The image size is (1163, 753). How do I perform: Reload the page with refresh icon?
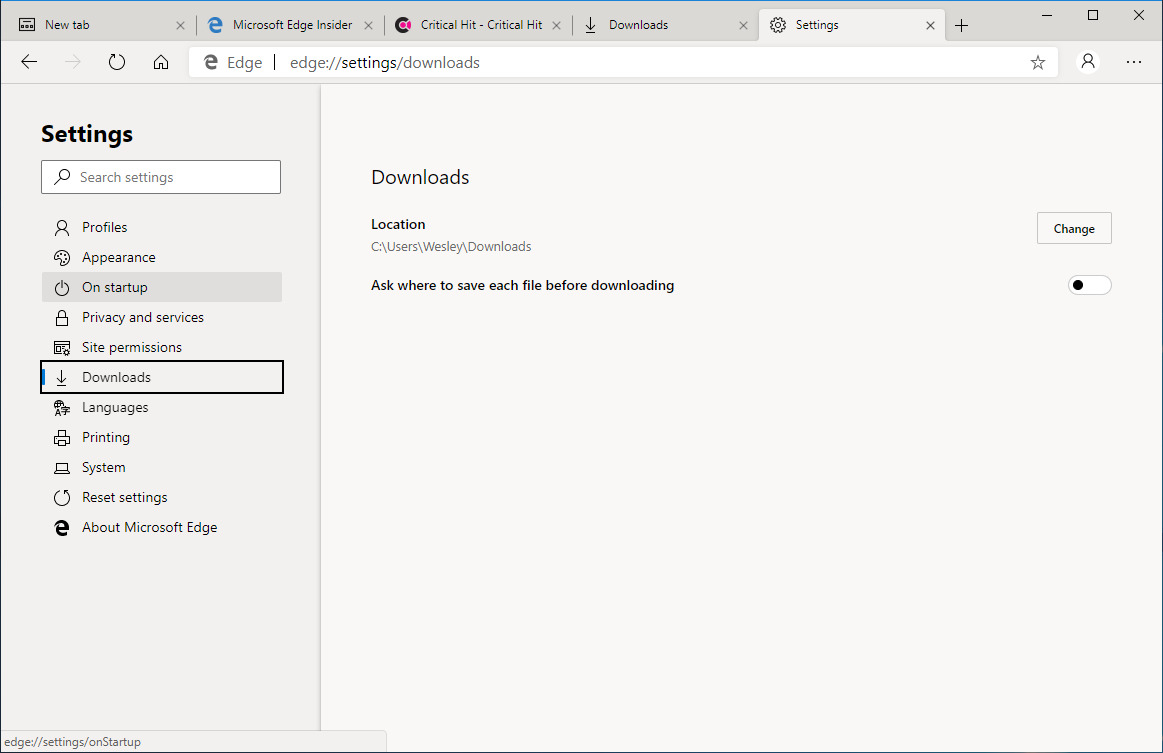click(117, 62)
